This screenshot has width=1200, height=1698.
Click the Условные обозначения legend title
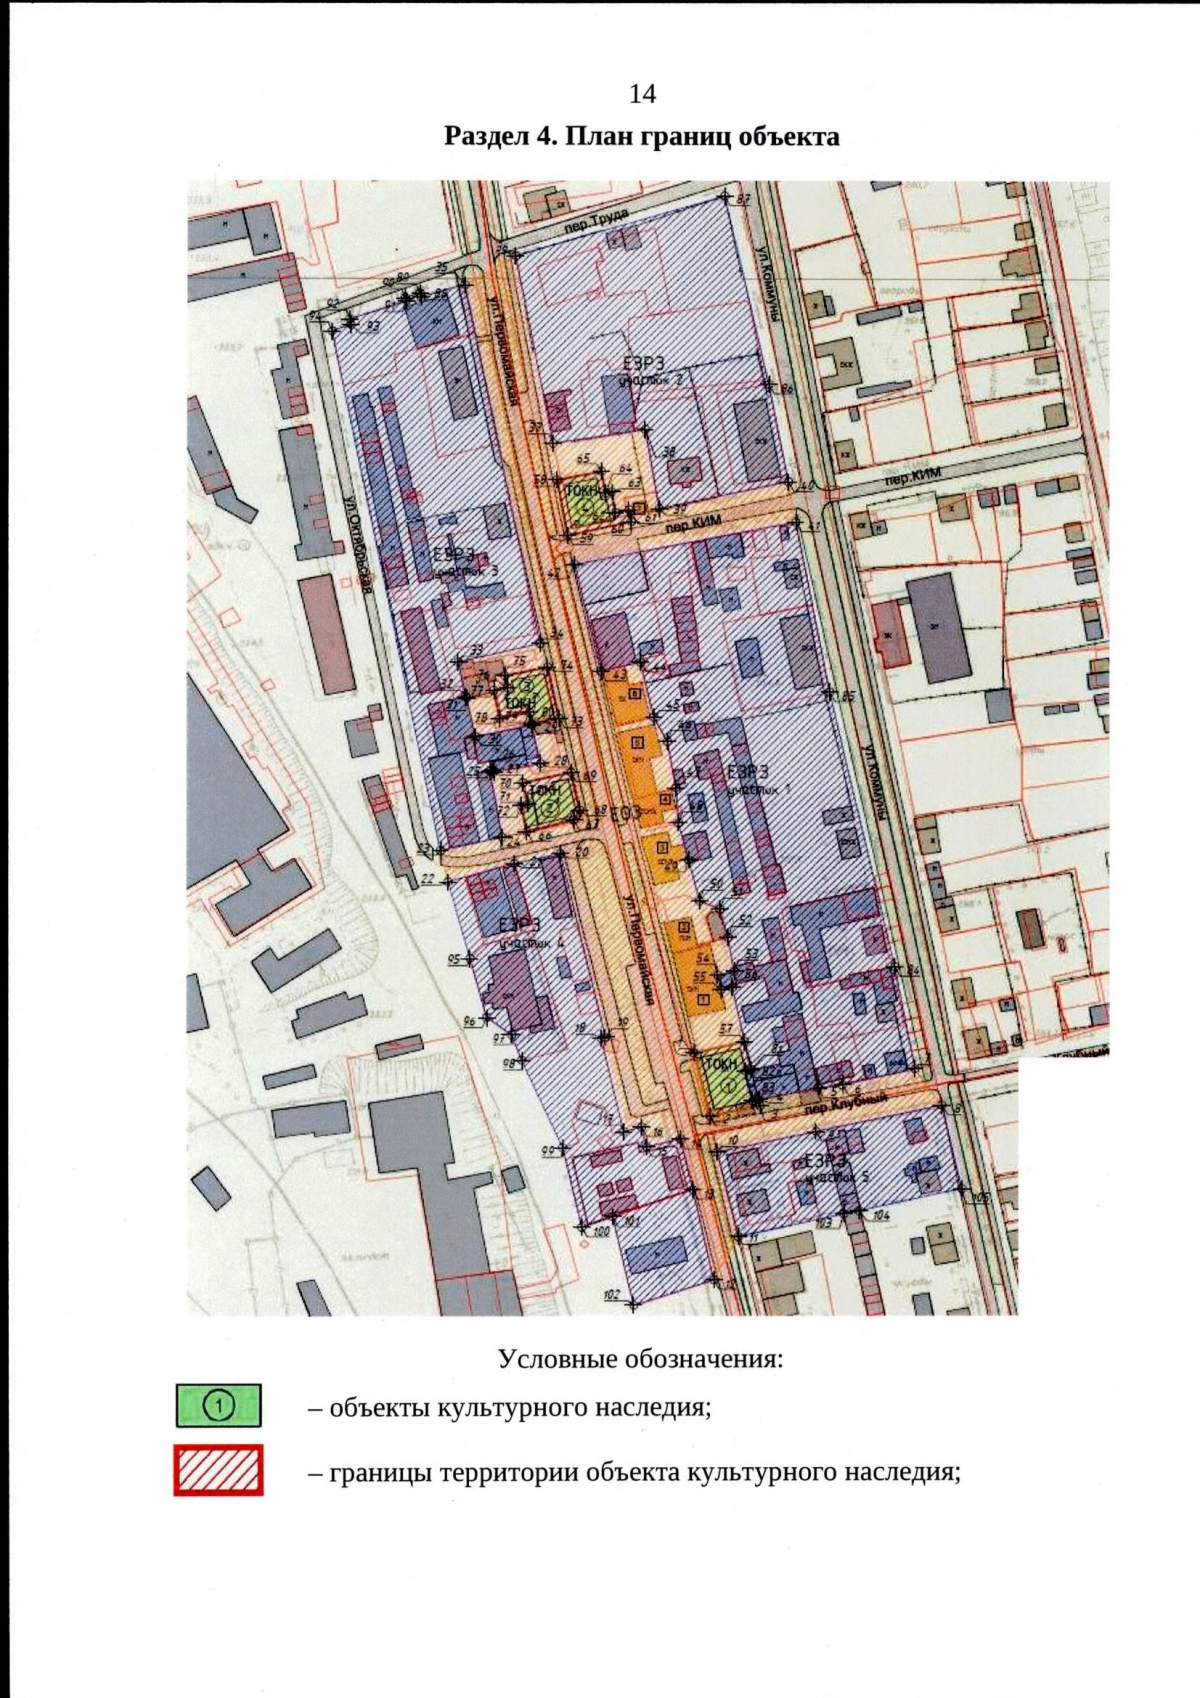640,1360
